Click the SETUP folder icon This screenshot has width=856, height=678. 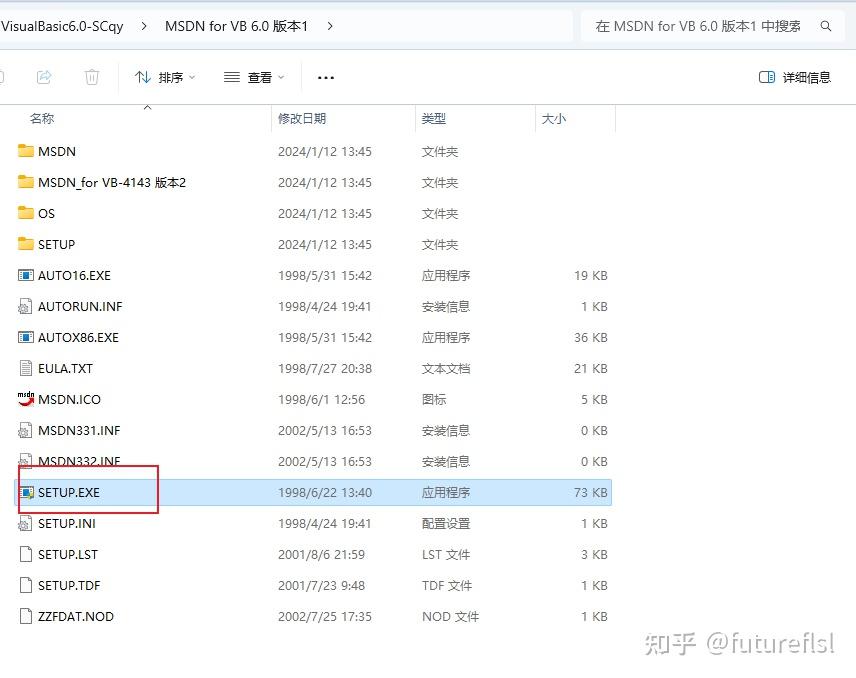click(26, 244)
